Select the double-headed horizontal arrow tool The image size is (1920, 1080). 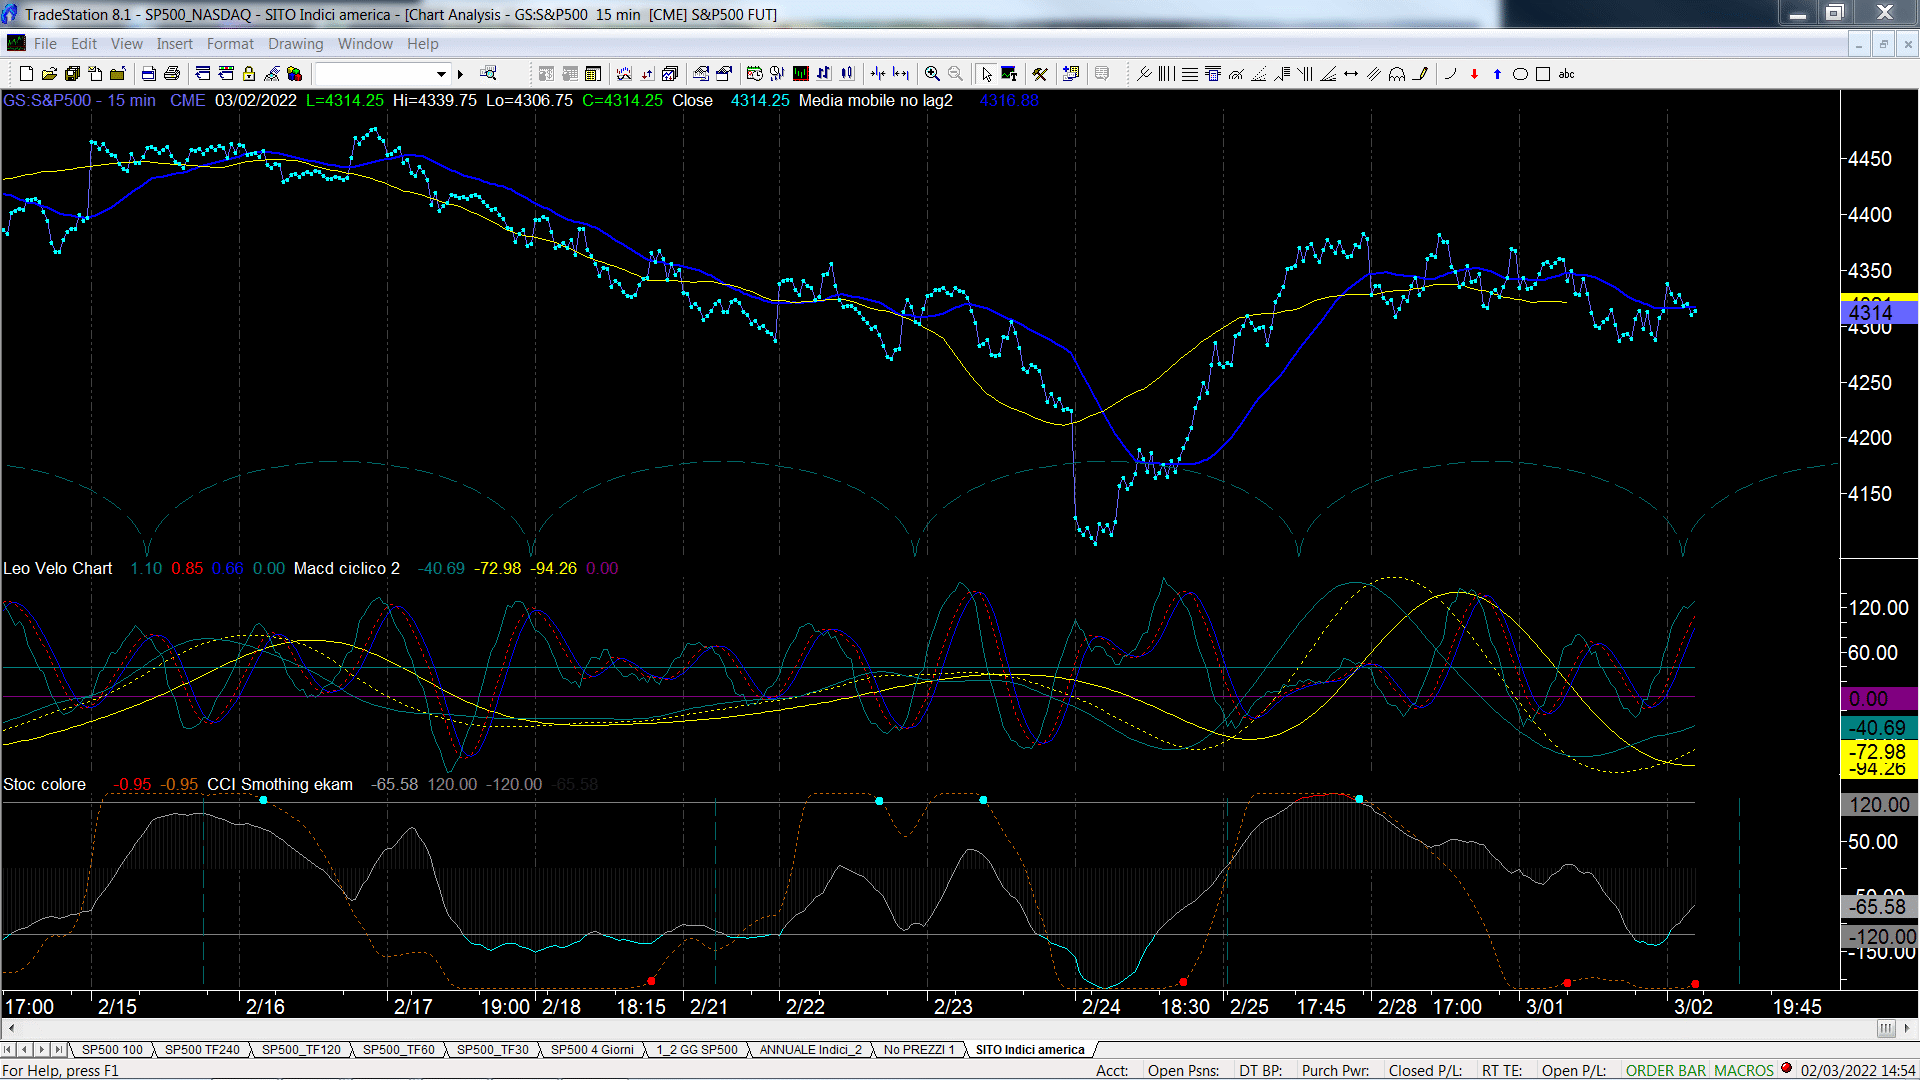[1351, 74]
